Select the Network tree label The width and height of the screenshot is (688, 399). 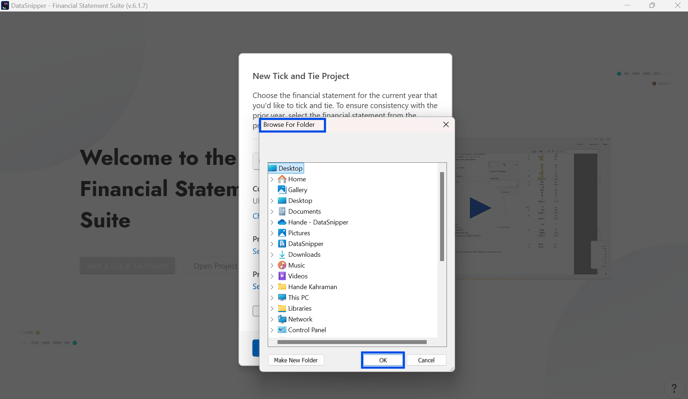tap(300, 319)
